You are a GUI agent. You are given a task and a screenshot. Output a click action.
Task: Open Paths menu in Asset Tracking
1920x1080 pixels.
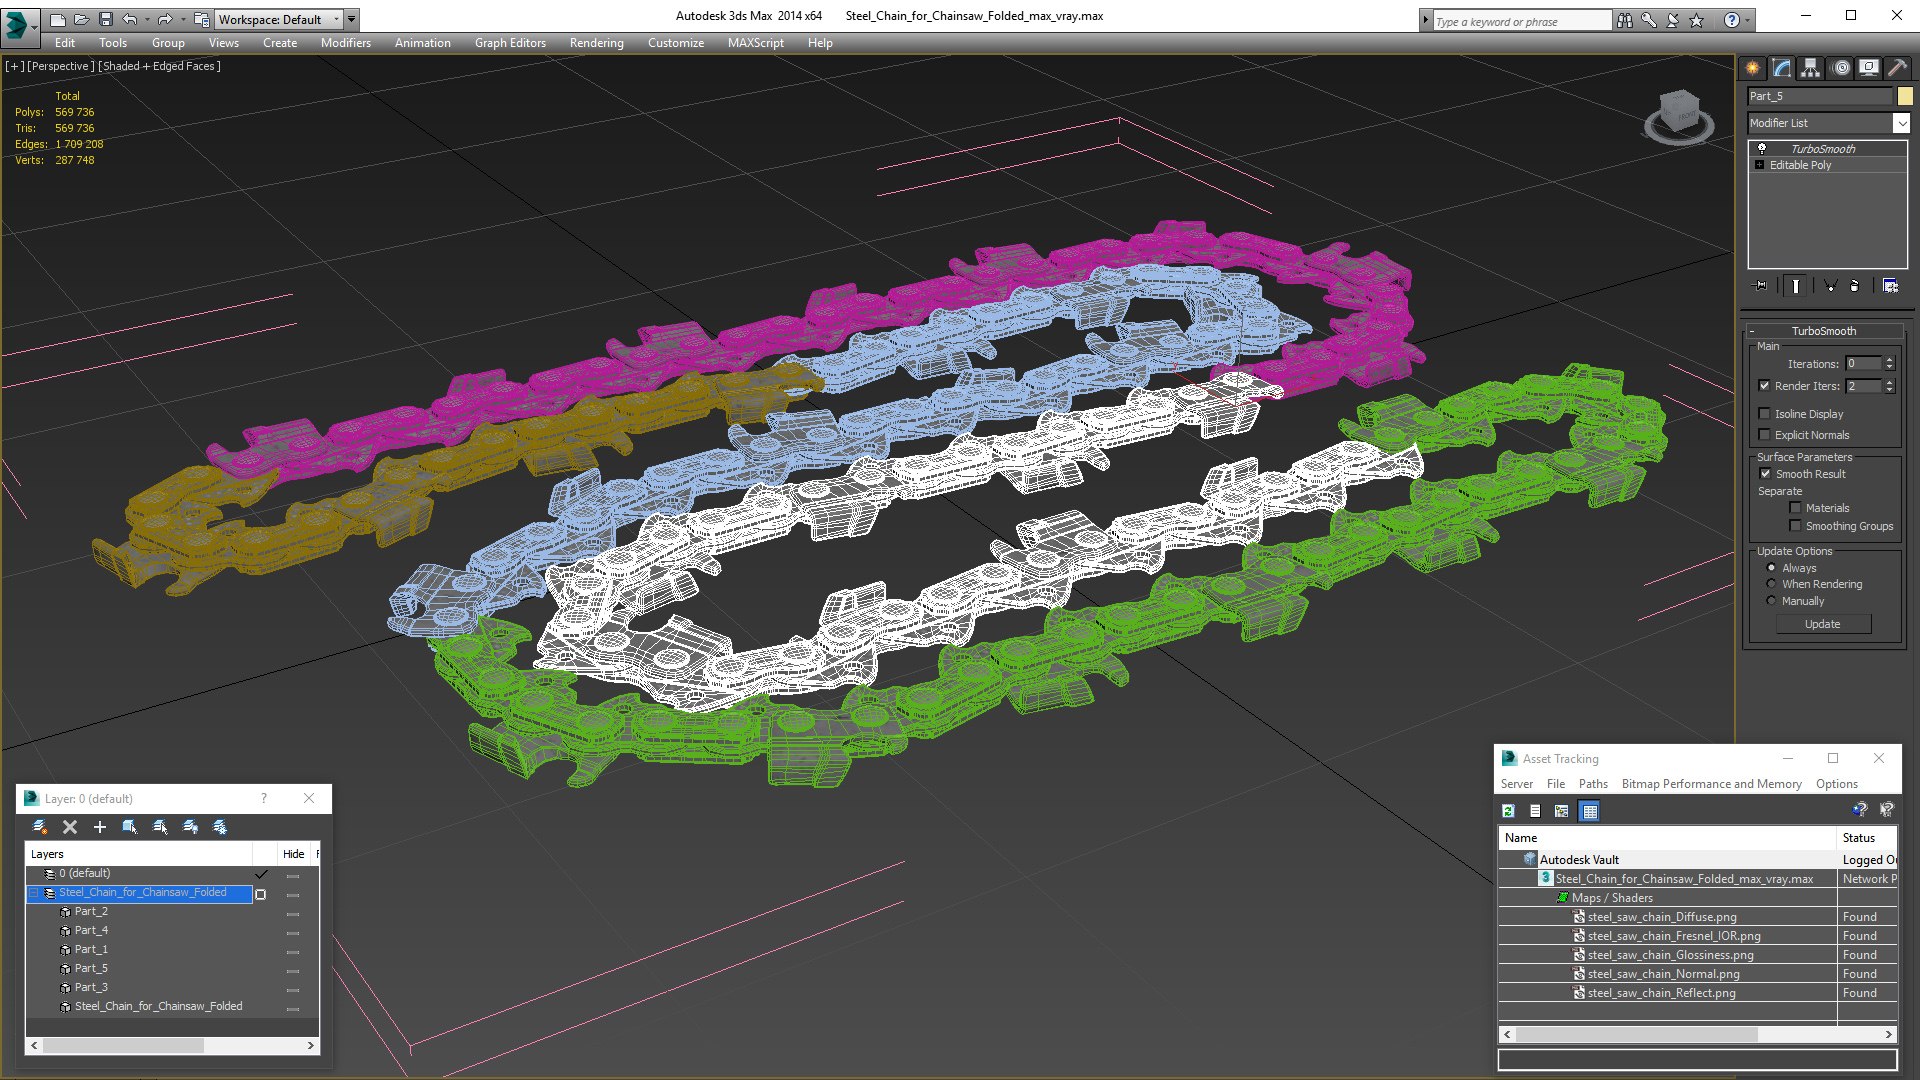point(1593,784)
